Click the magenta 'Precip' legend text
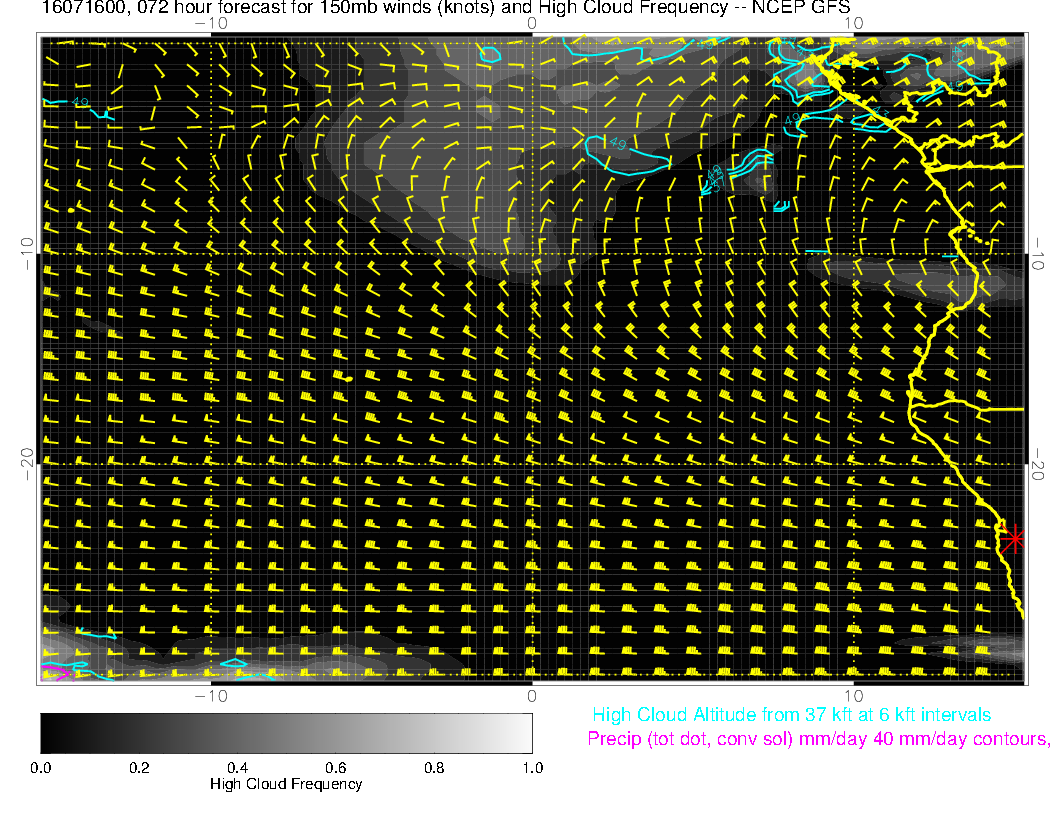The width and height of the screenshot is (1056, 816). pyautogui.click(x=818, y=739)
